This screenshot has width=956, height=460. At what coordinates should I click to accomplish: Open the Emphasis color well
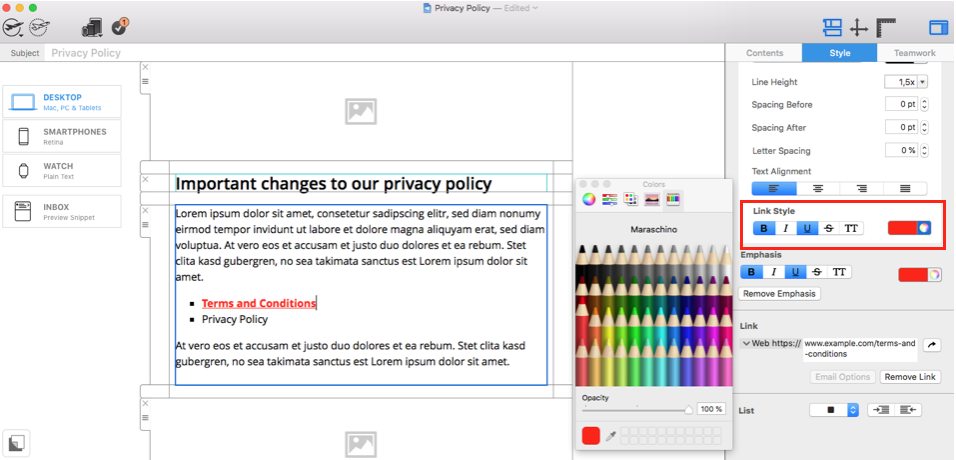[x=920, y=275]
